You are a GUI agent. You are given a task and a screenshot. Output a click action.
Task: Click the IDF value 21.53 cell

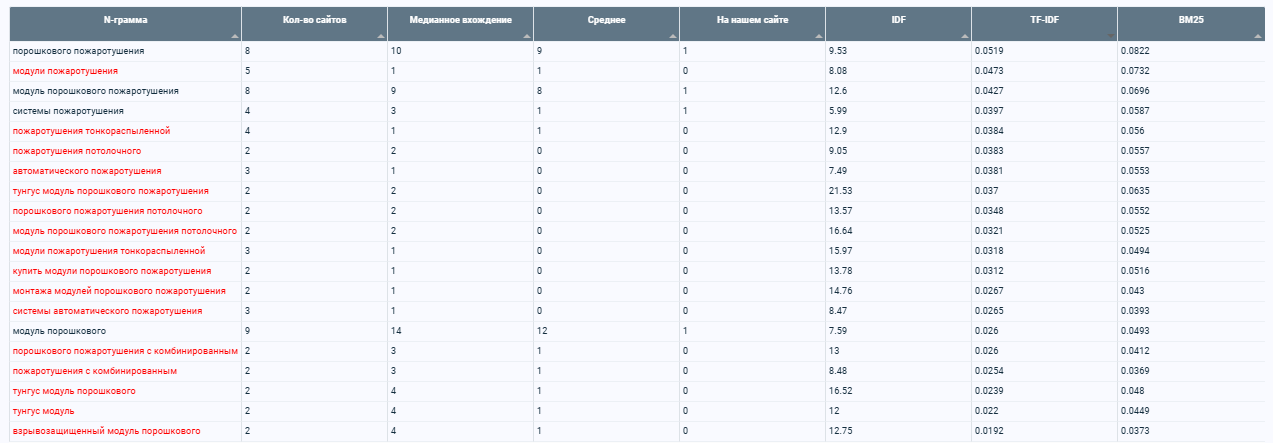pyautogui.click(x=898, y=191)
